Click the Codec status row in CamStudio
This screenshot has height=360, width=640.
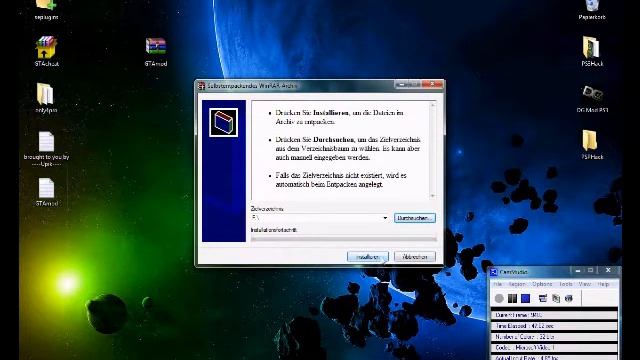pyautogui.click(x=554, y=348)
